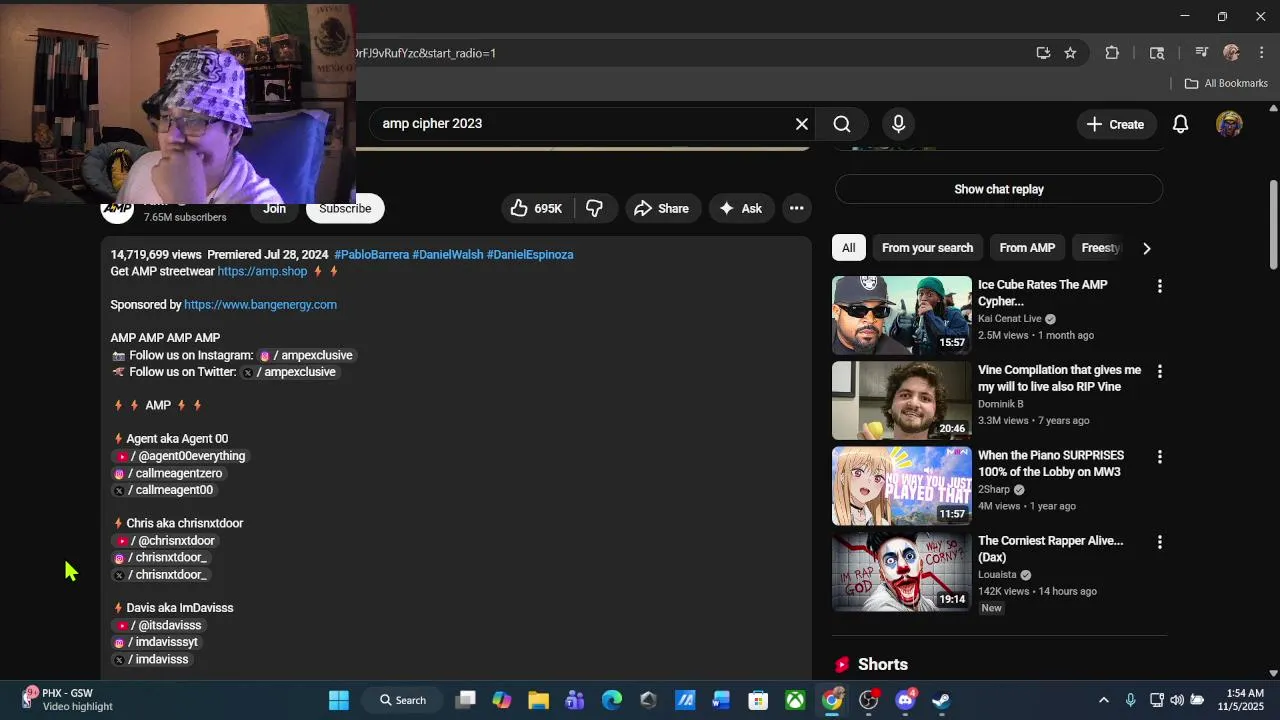Open callmeagent00 X profile link
The image size is (1280, 720).
[x=163, y=490]
